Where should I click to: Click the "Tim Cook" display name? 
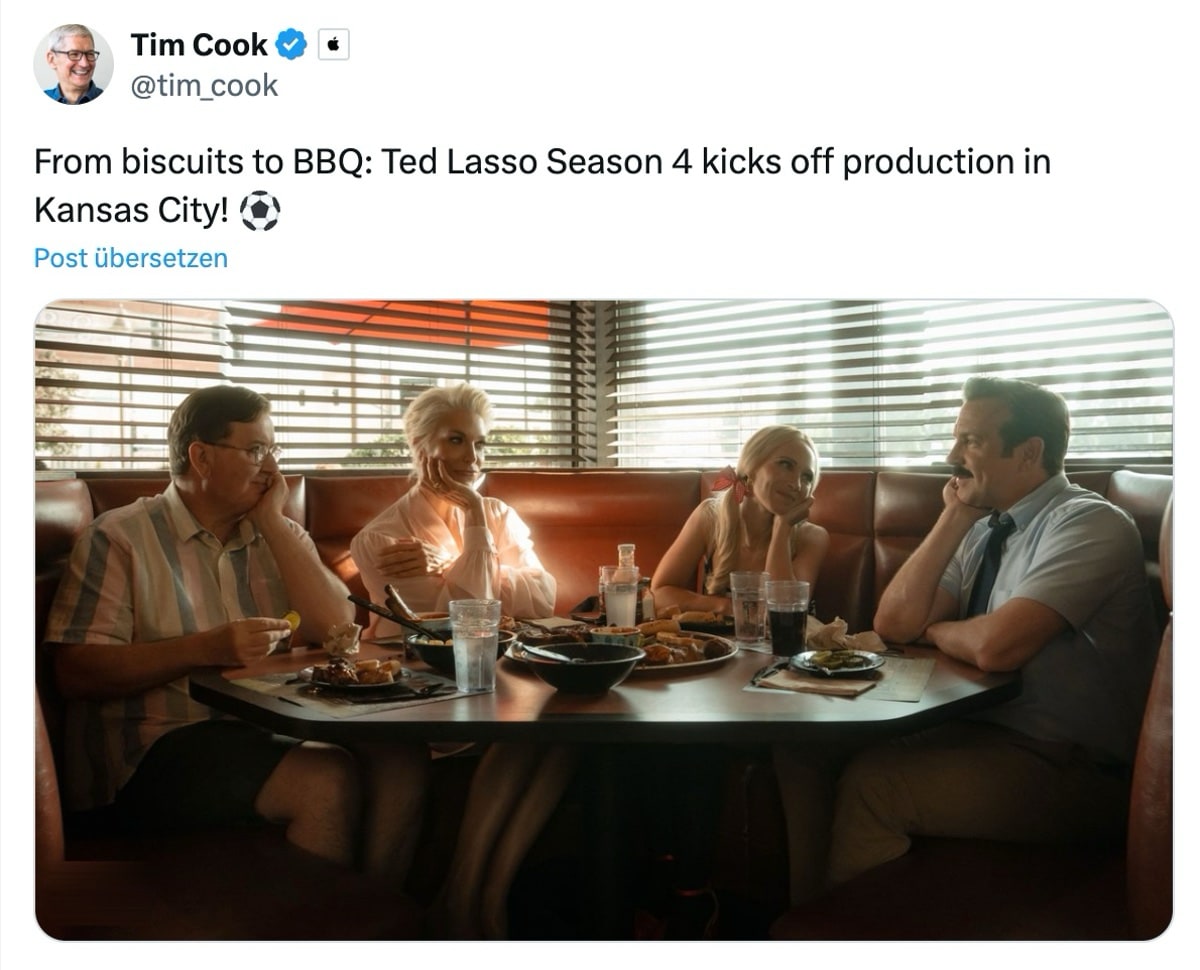199,45
